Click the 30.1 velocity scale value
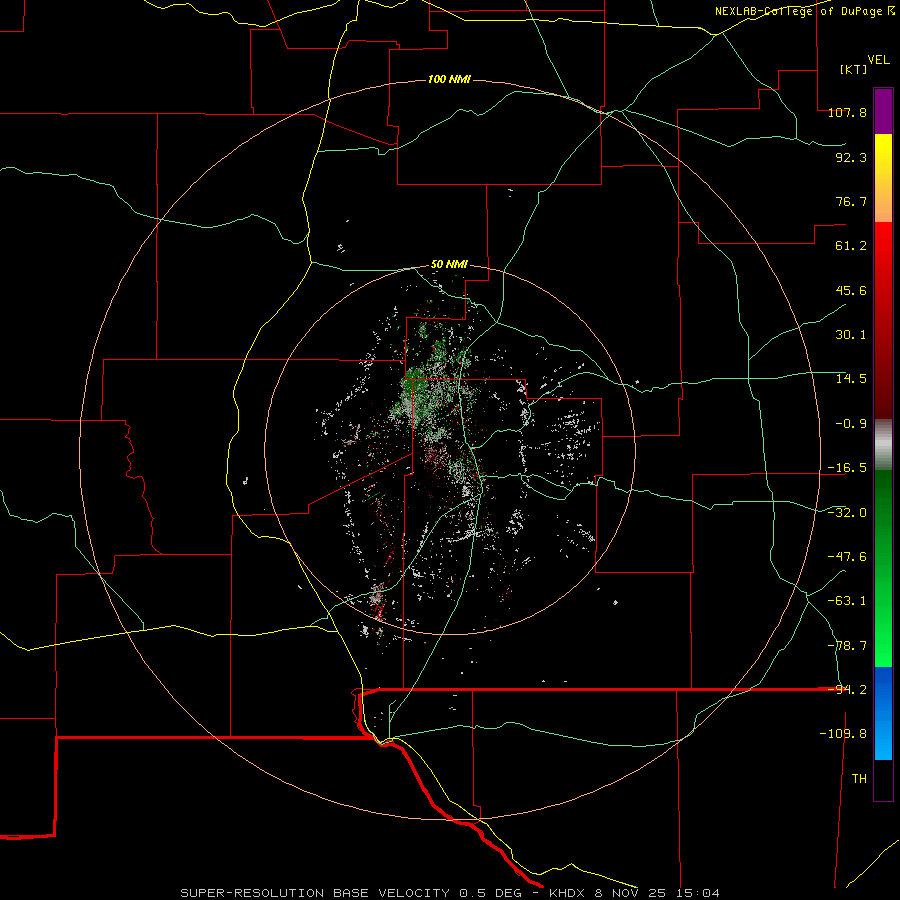 click(851, 335)
